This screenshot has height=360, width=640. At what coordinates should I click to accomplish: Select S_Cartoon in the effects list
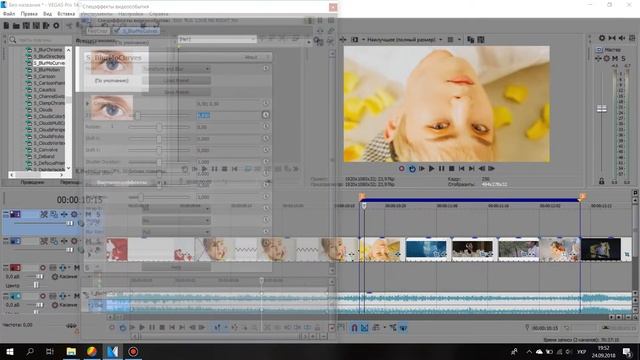pos(44,76)
